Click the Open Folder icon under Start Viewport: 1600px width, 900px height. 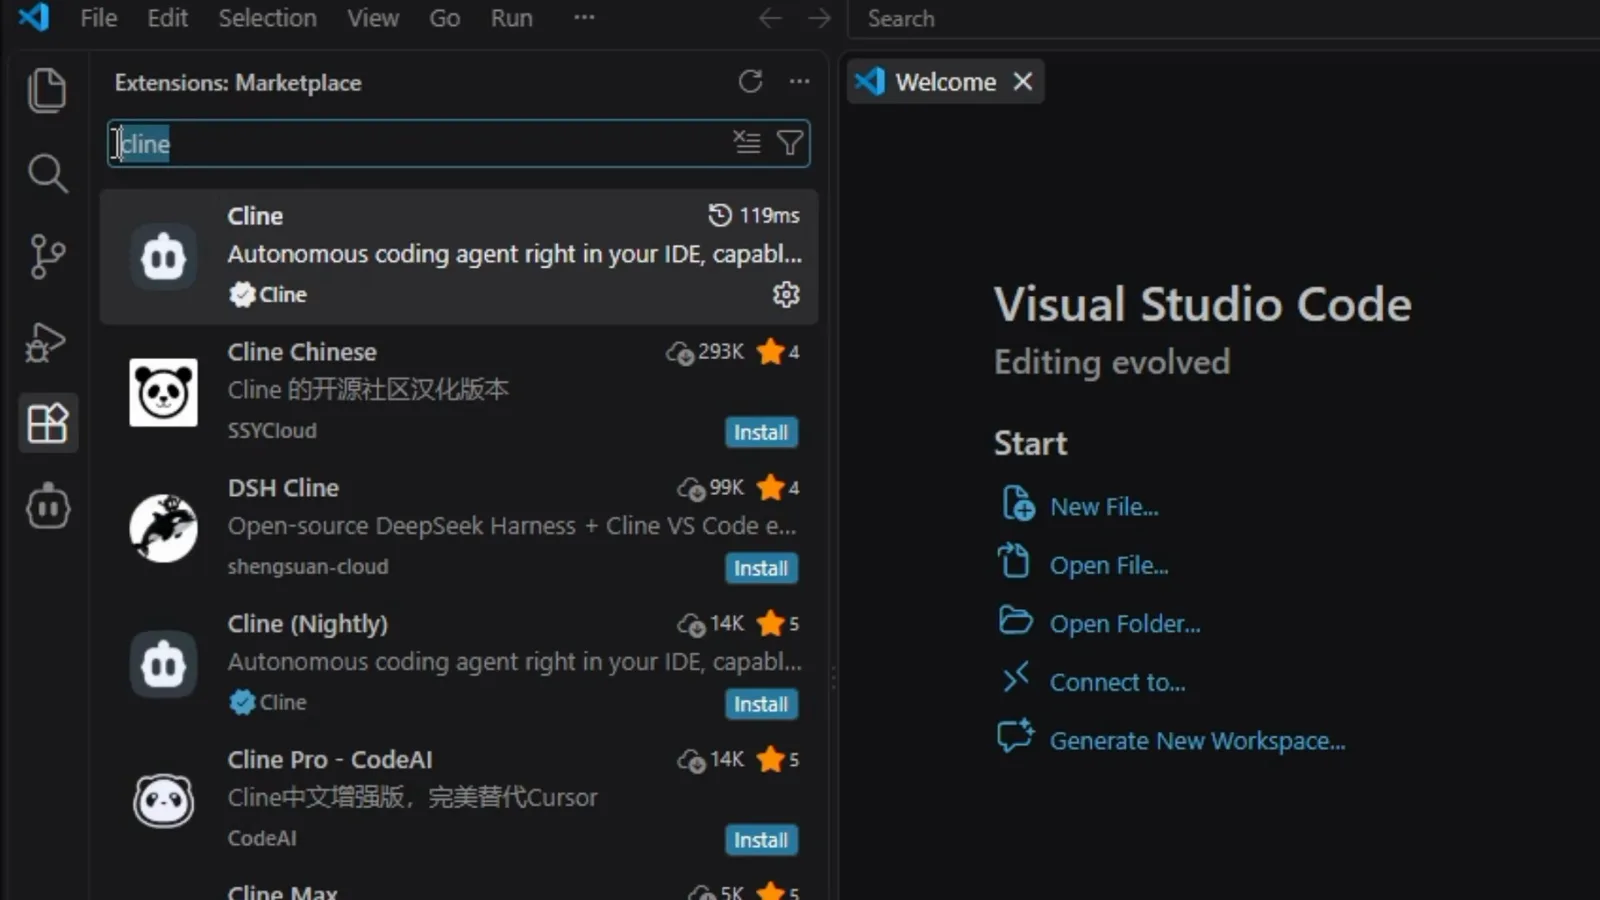point(1015,620)
